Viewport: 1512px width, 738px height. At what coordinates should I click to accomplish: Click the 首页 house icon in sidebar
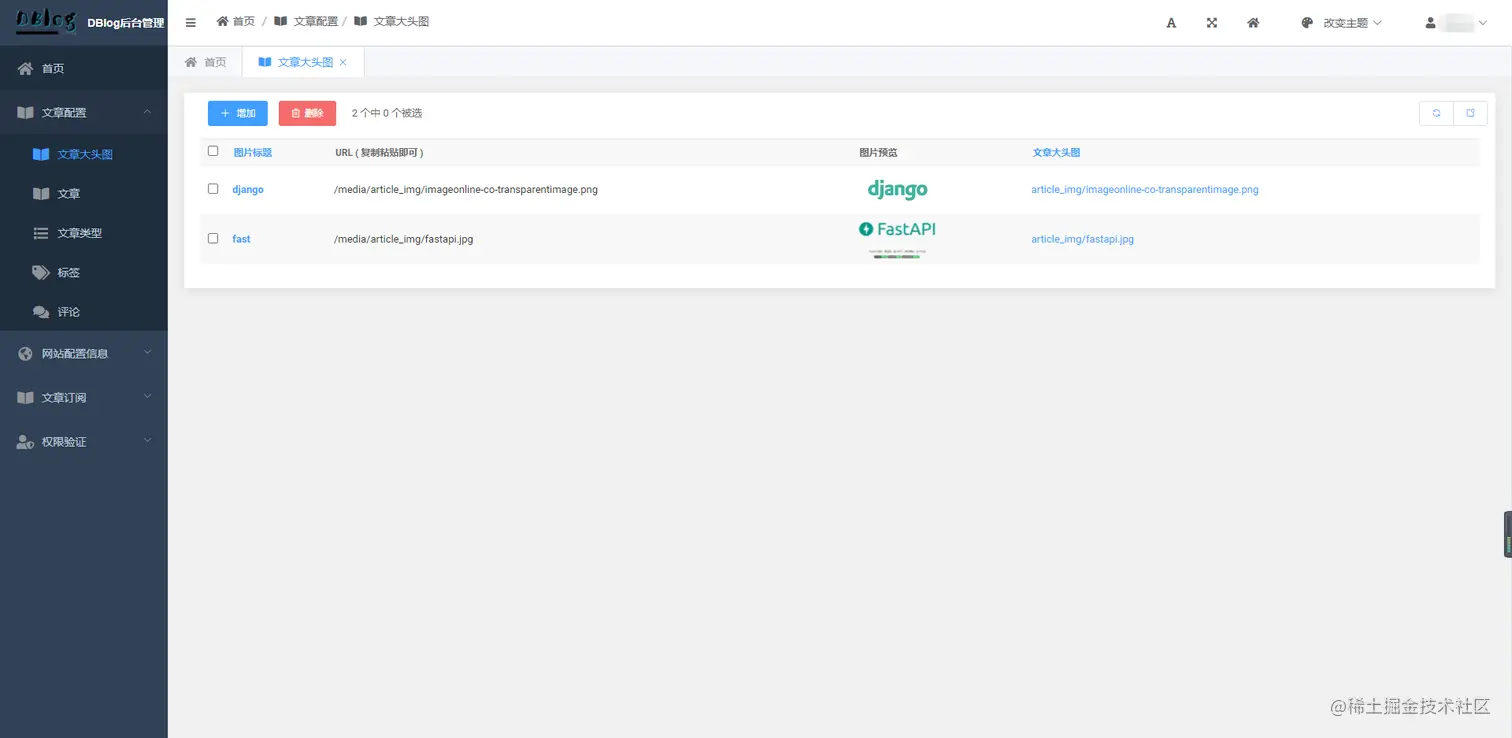tap(25, 68)
